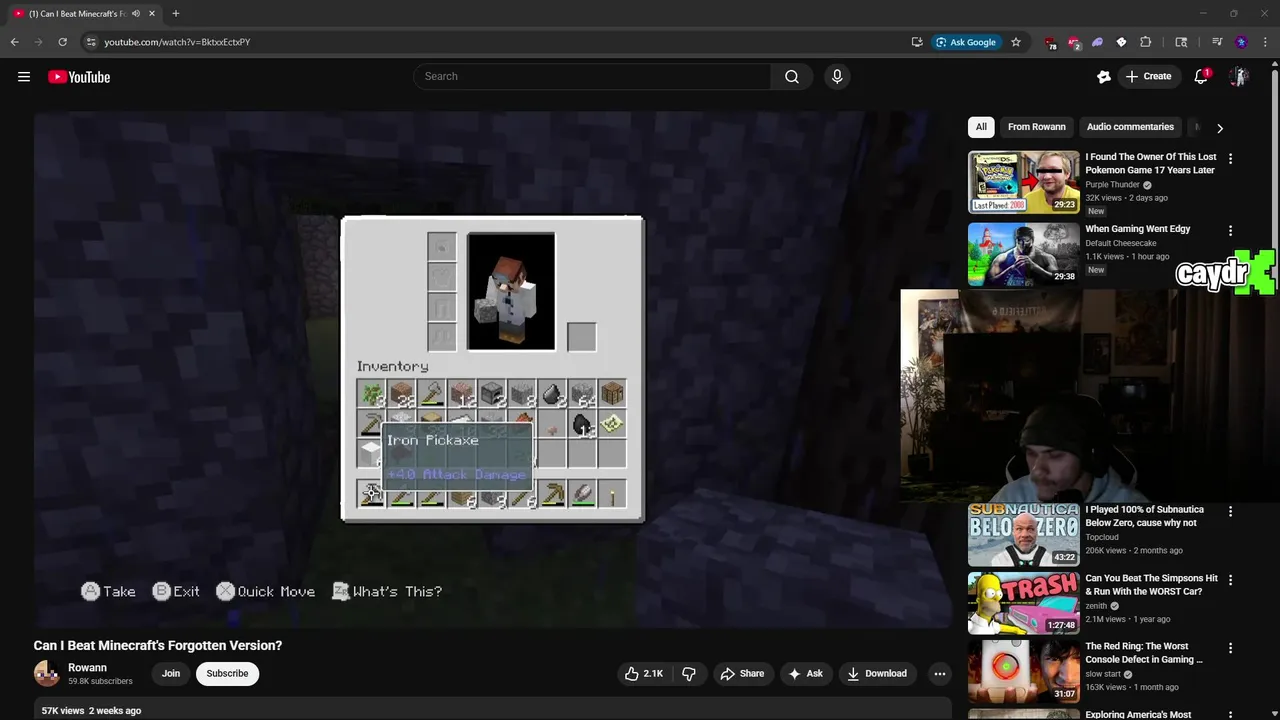Open the Simpsons TRASH video thumbnail

point(1024,603)
